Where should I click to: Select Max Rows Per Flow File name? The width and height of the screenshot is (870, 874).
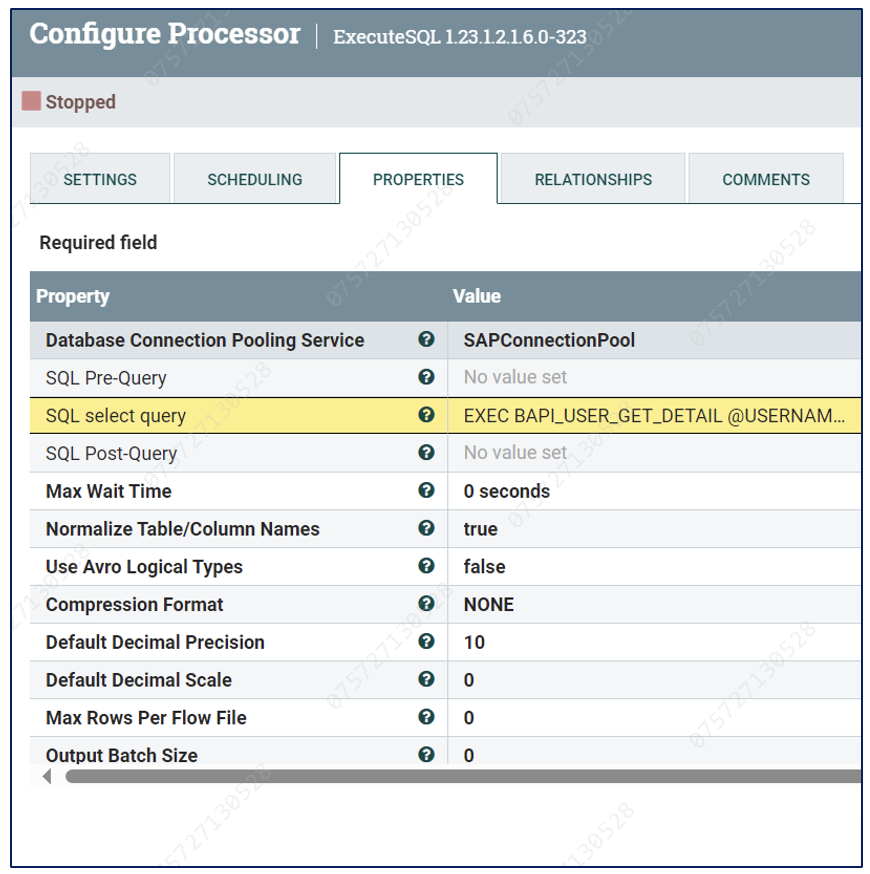pyautogui.click(x=145, y=717)
